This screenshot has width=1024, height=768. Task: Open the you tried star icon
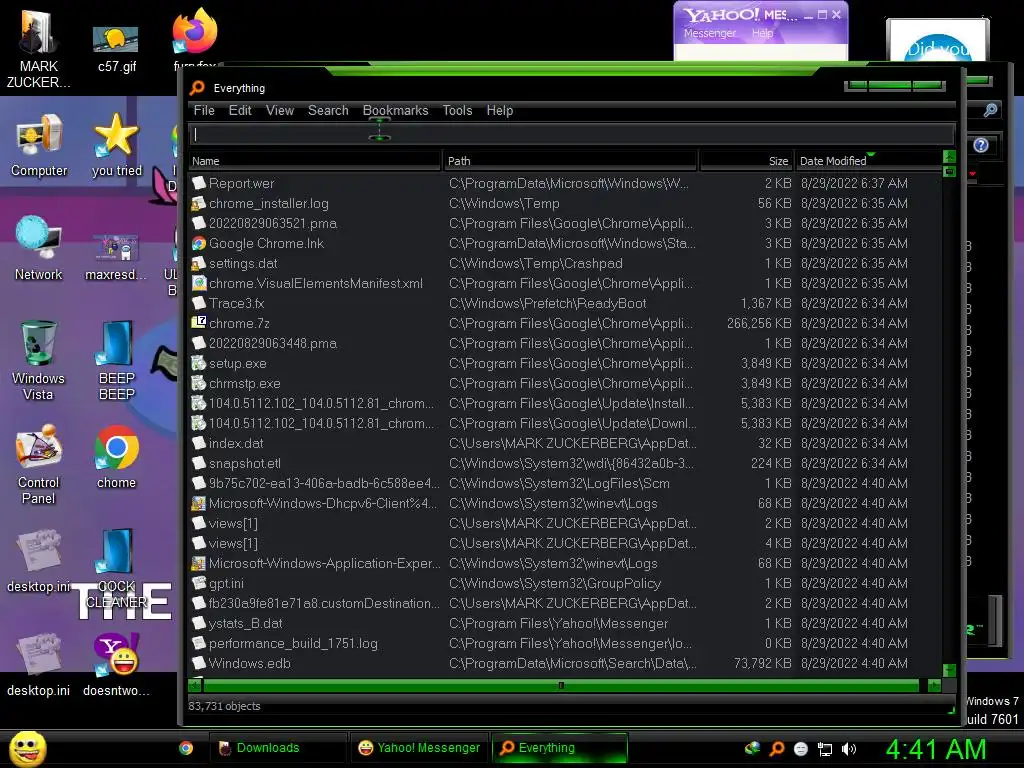click(x=116, y=145)
